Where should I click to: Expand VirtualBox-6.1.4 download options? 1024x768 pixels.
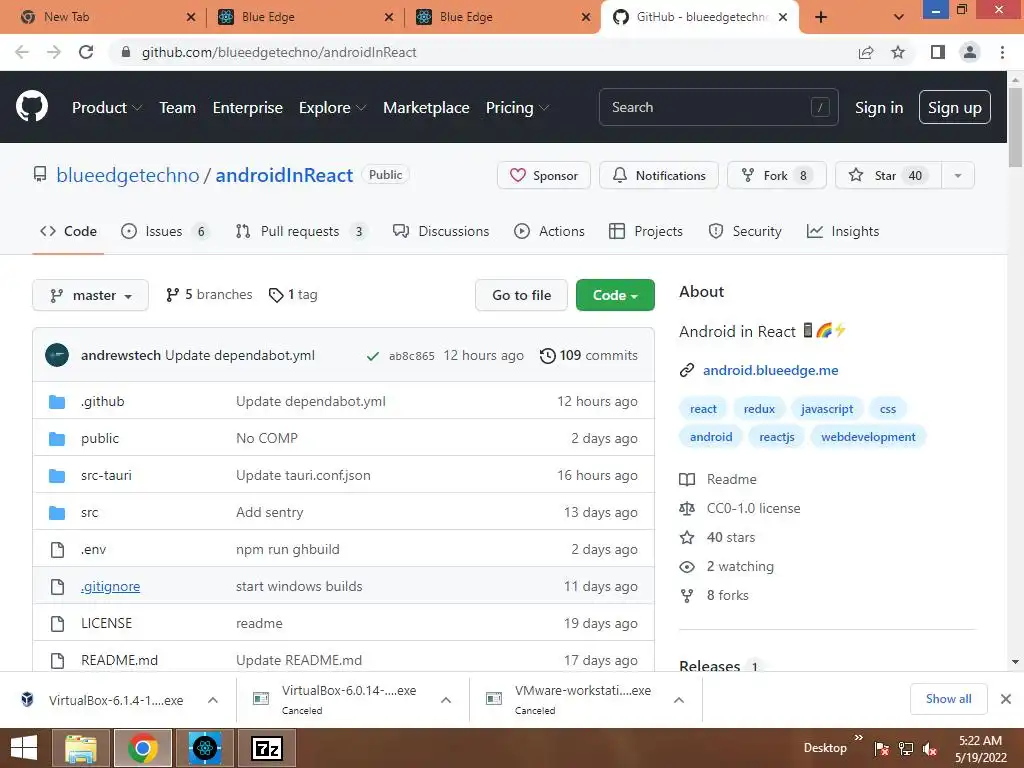click(x=213, y=700)
